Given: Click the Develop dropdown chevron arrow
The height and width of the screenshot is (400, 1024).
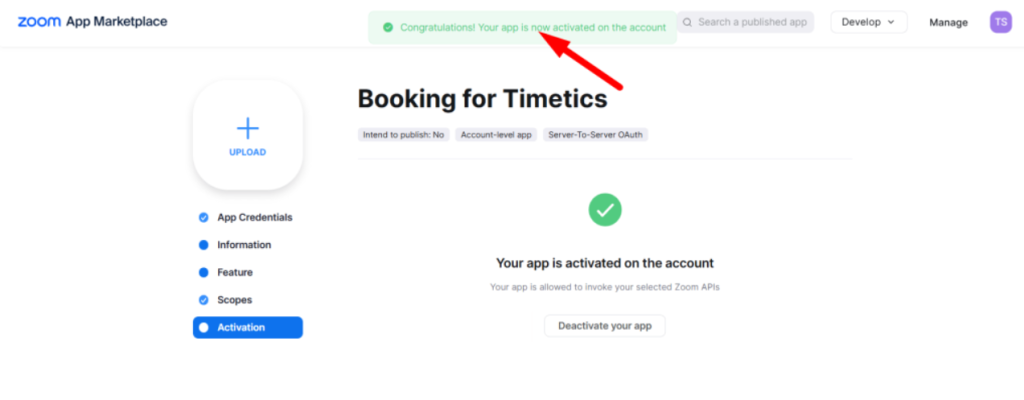Looking at the screenshot, I should 890,22.
